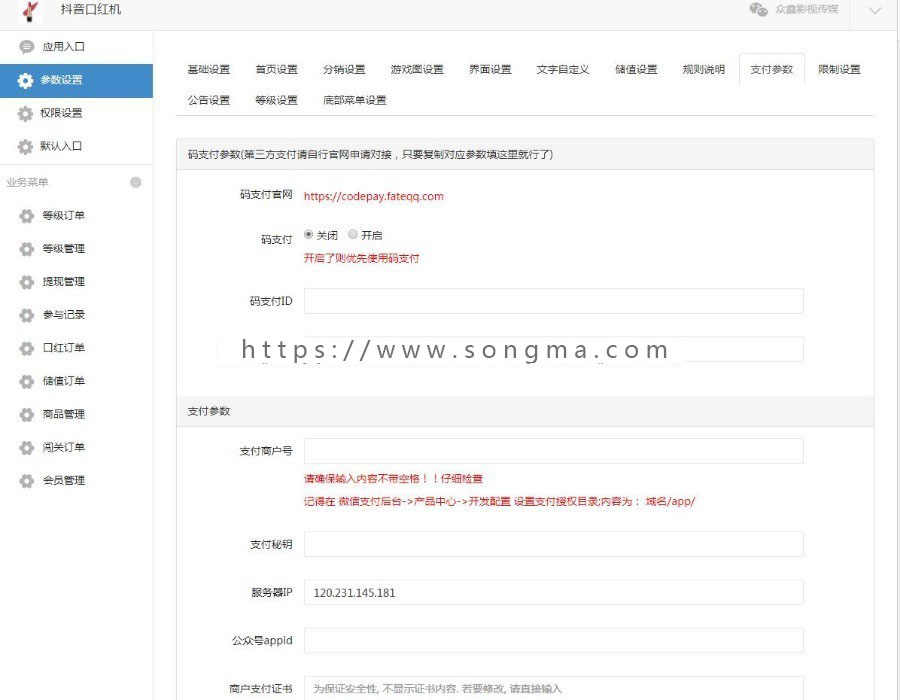Focus the 支付商户号 input field
The height and width of the screenshot is (700, 900).
553,451
